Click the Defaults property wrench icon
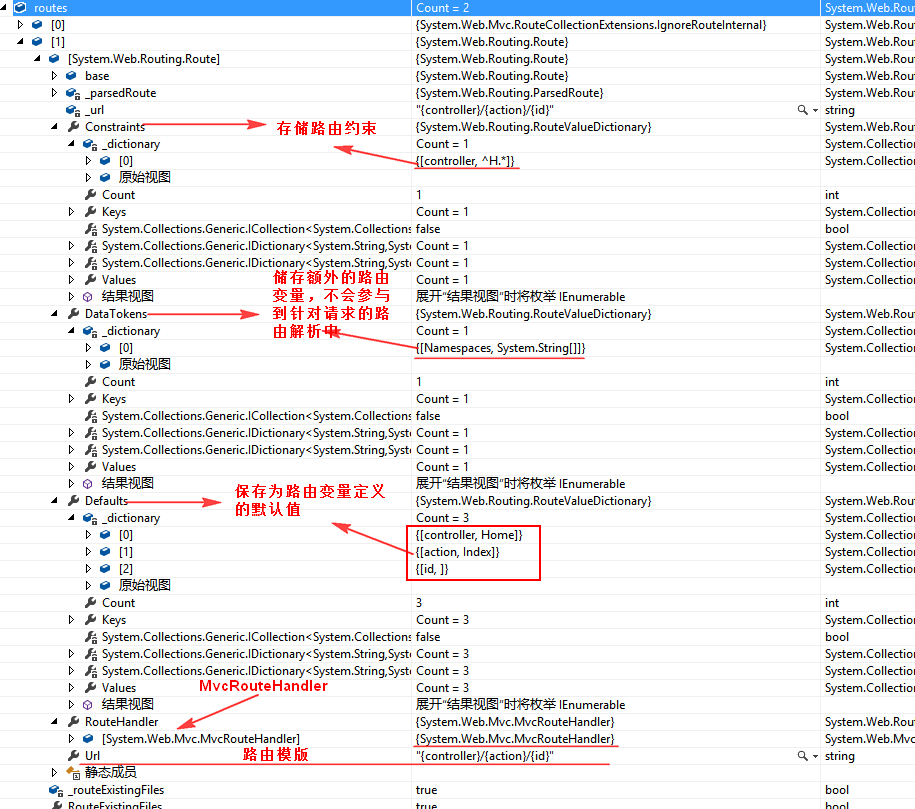Image resolution: width=915 pixels, height=809 pixels. pyautogui.click(x=73, y=500)
